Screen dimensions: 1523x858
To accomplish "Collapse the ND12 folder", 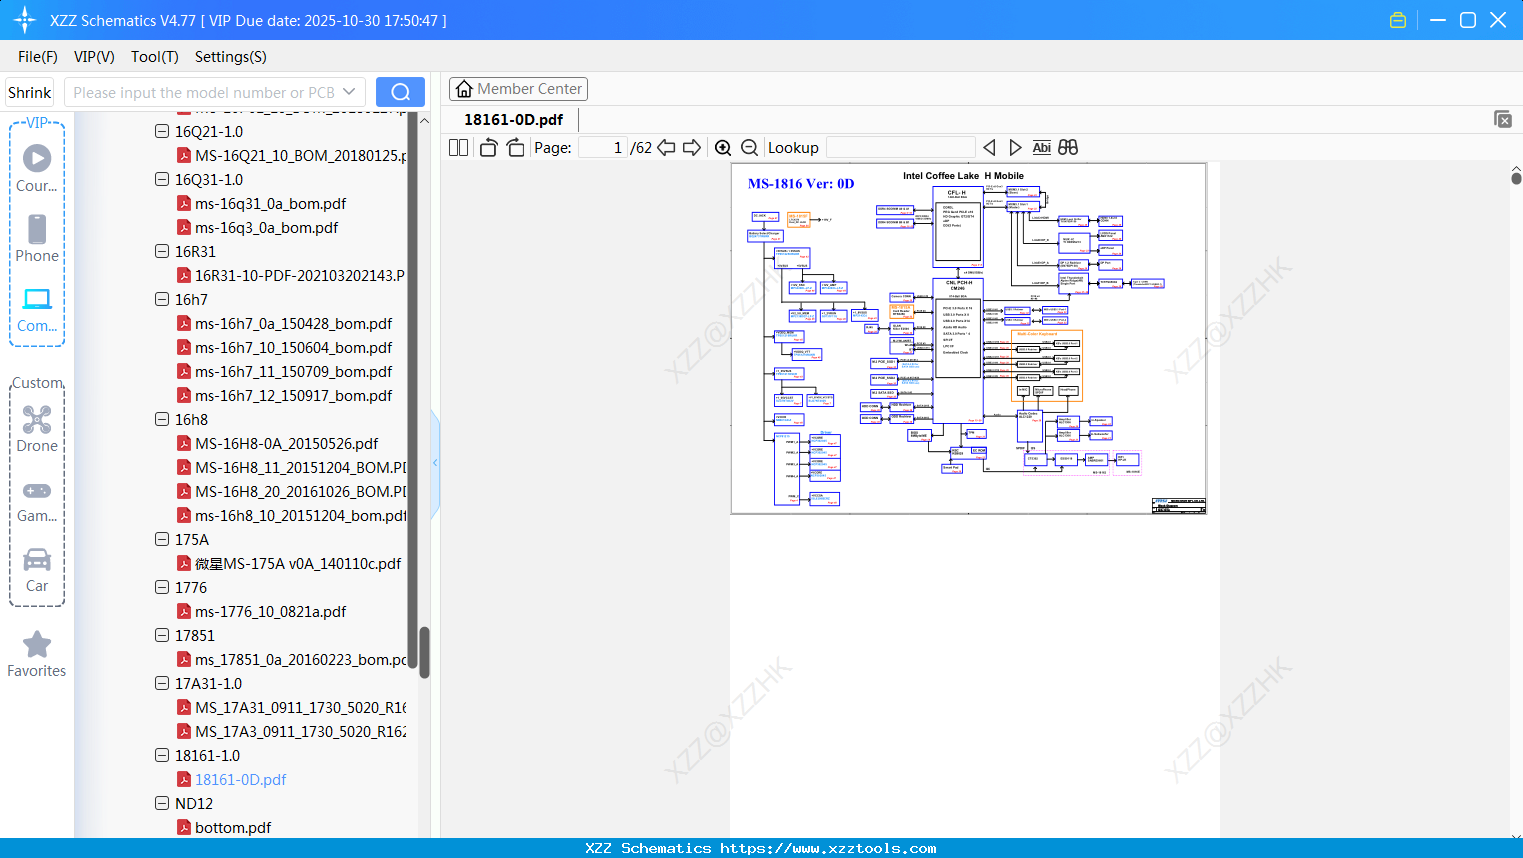I will [x=162, y=803].
